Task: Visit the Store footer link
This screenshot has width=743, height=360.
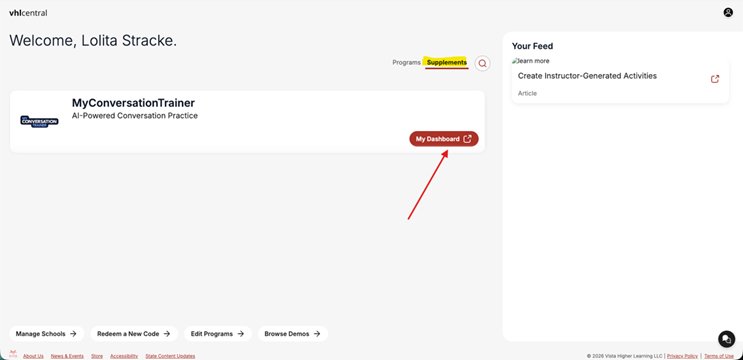Action: pyautogui.click(x=97, y=356)
